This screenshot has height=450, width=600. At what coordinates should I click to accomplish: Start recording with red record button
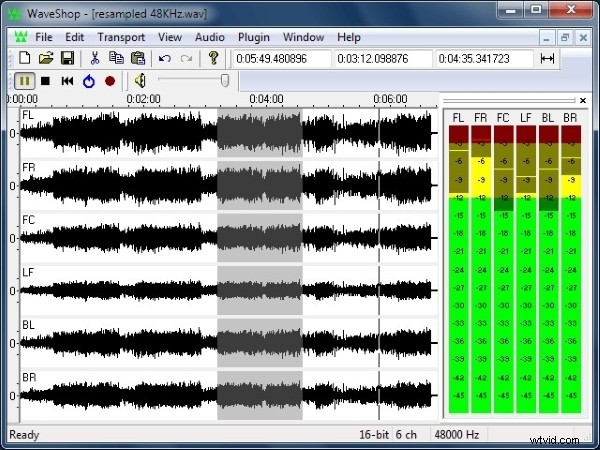(x=110, y=81)
